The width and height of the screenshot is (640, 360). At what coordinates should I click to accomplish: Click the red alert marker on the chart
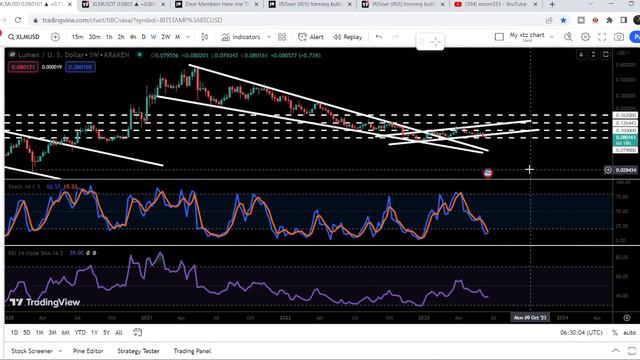[488, 173]
